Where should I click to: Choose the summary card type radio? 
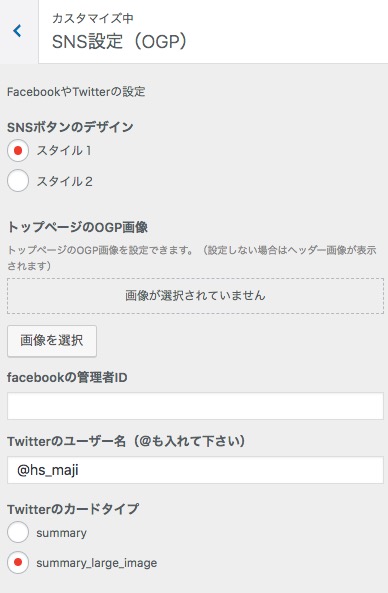click(18, 532)
